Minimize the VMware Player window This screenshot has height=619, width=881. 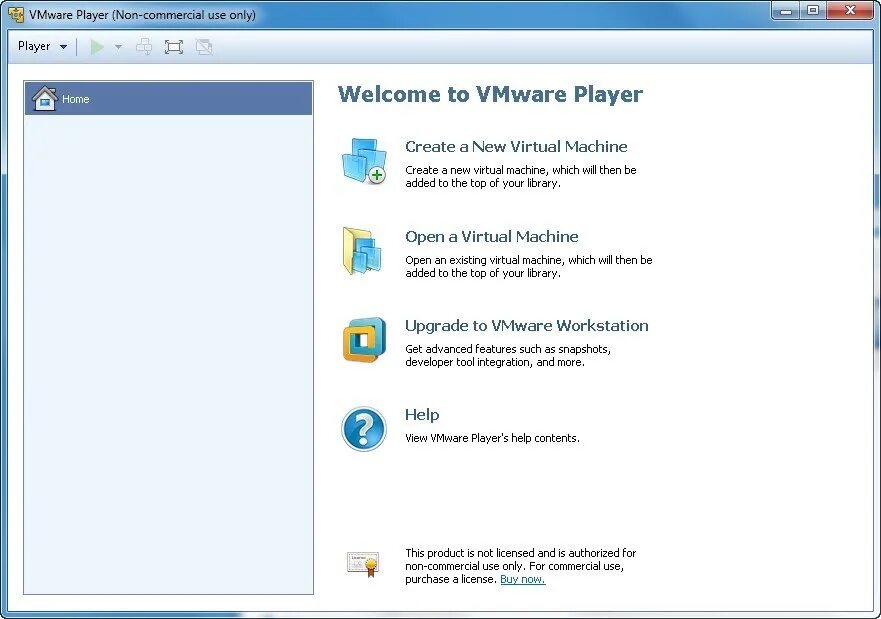(x=786, y=11)
